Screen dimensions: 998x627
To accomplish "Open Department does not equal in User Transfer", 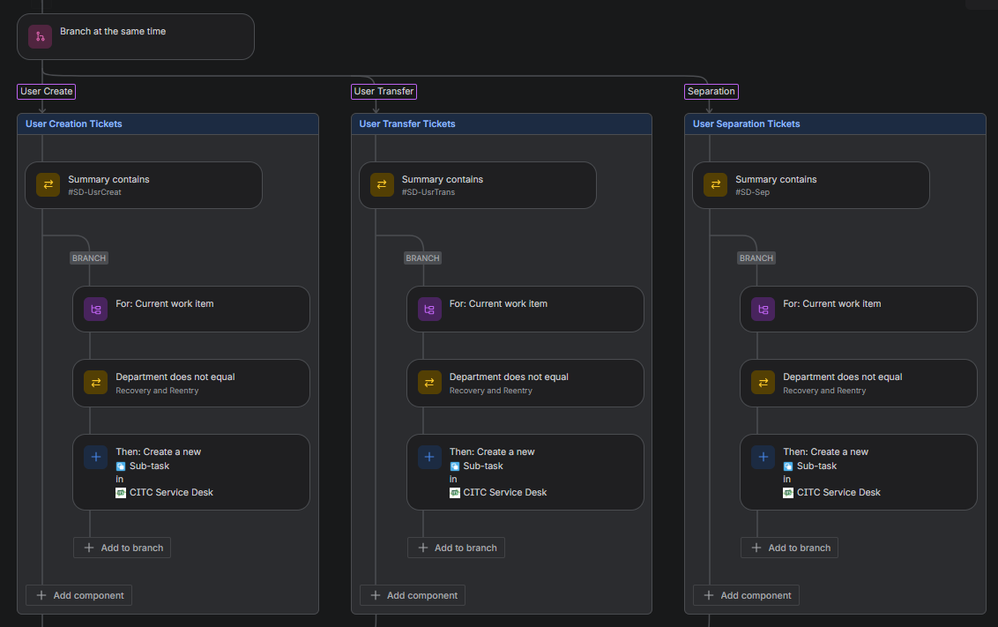I will coord(525,383).
